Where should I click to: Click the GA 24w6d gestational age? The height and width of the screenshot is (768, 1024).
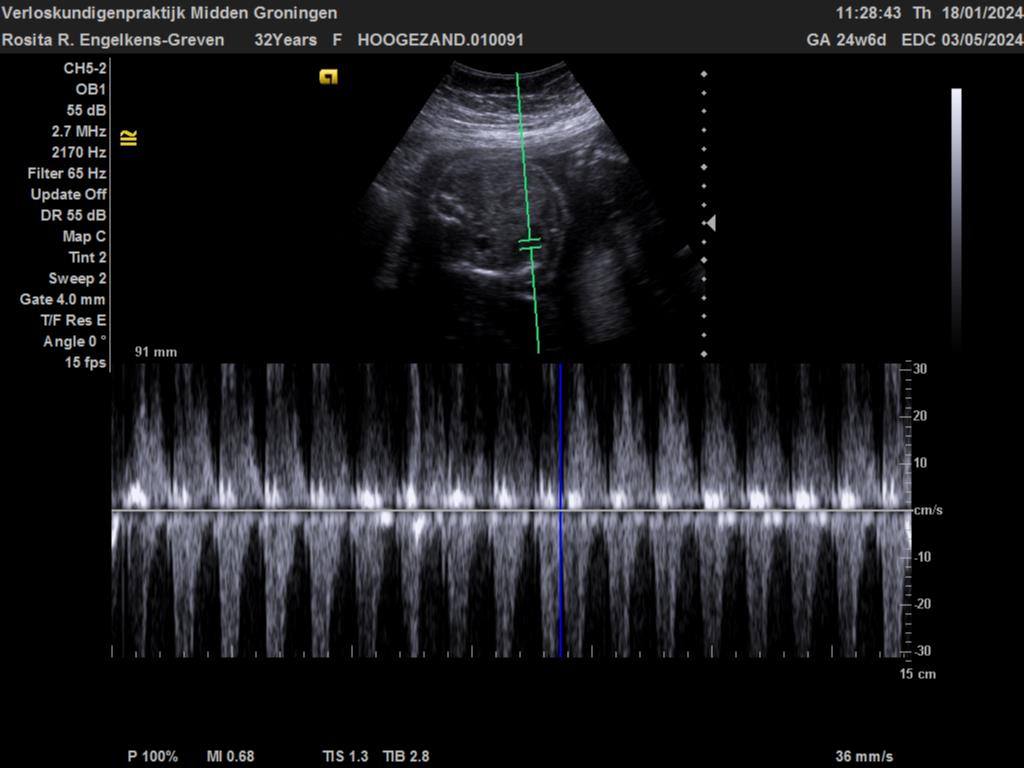click(x=846, y=40)
